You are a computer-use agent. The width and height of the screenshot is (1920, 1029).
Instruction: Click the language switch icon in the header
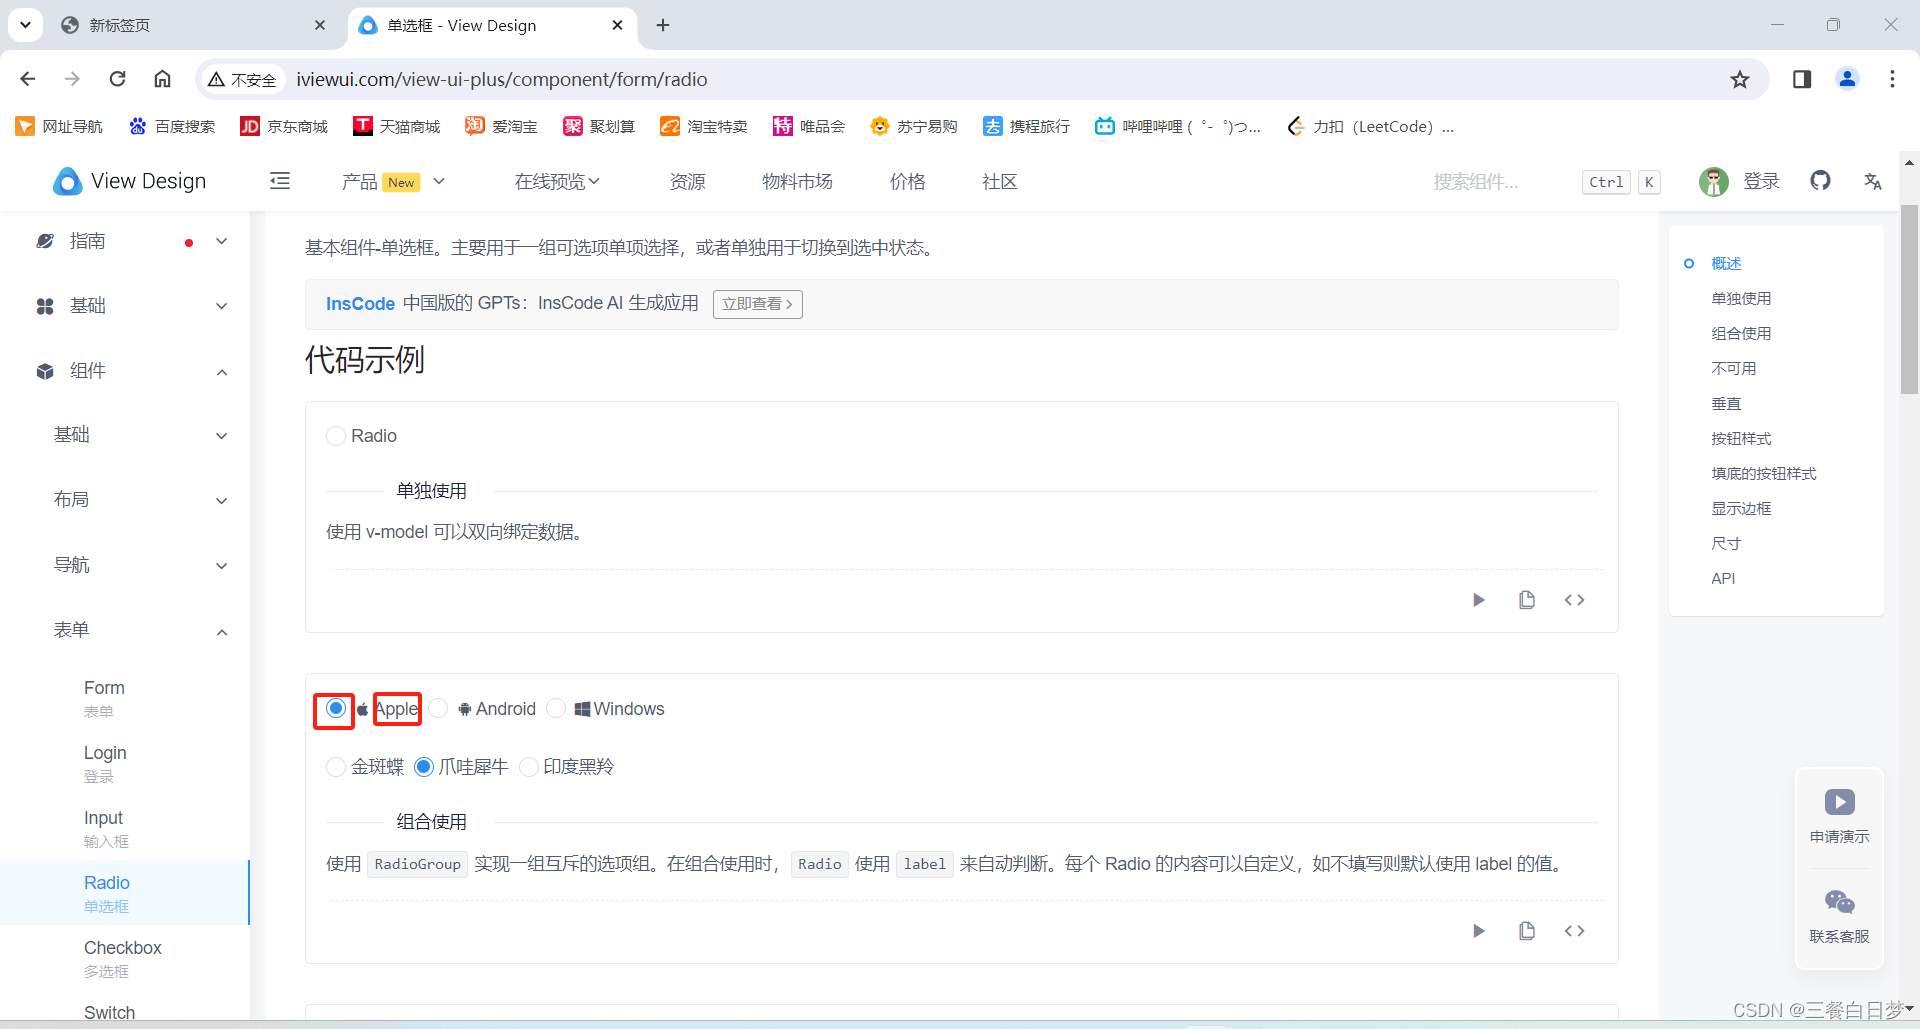pos(1873,181)
